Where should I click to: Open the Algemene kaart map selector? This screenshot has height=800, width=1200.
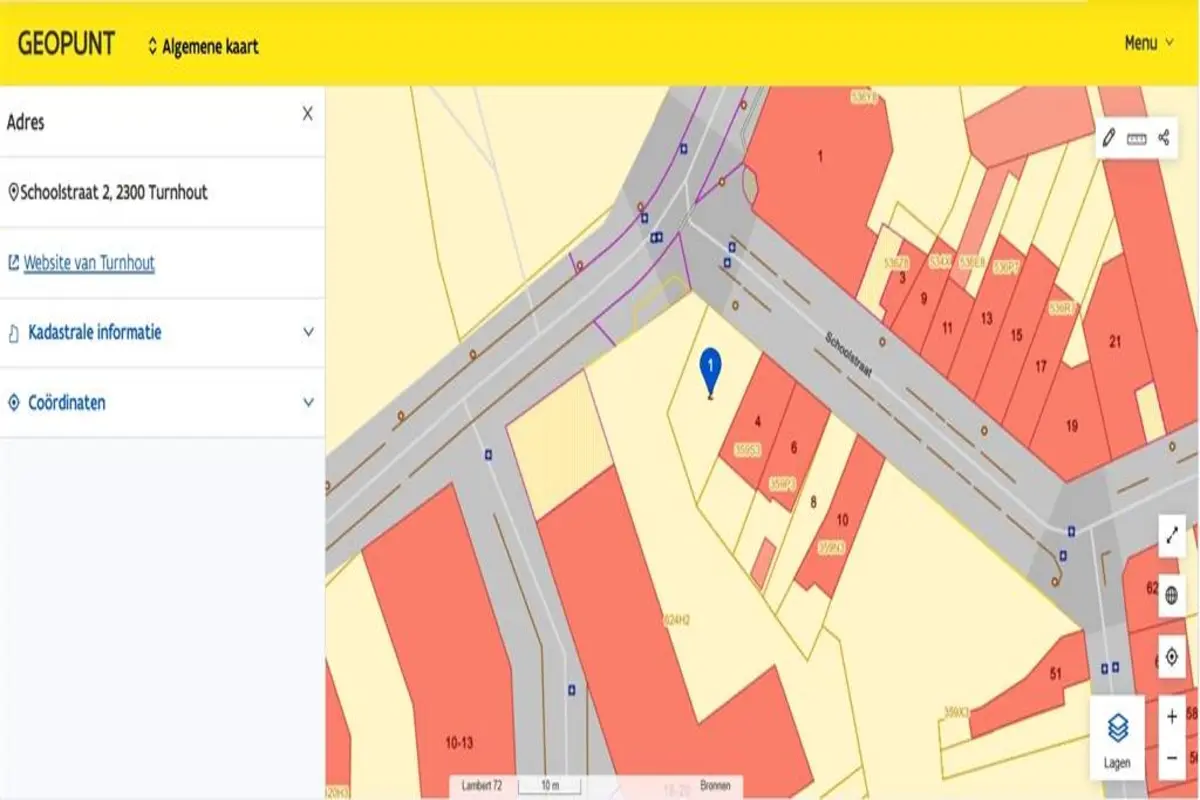tap(203, 46)
